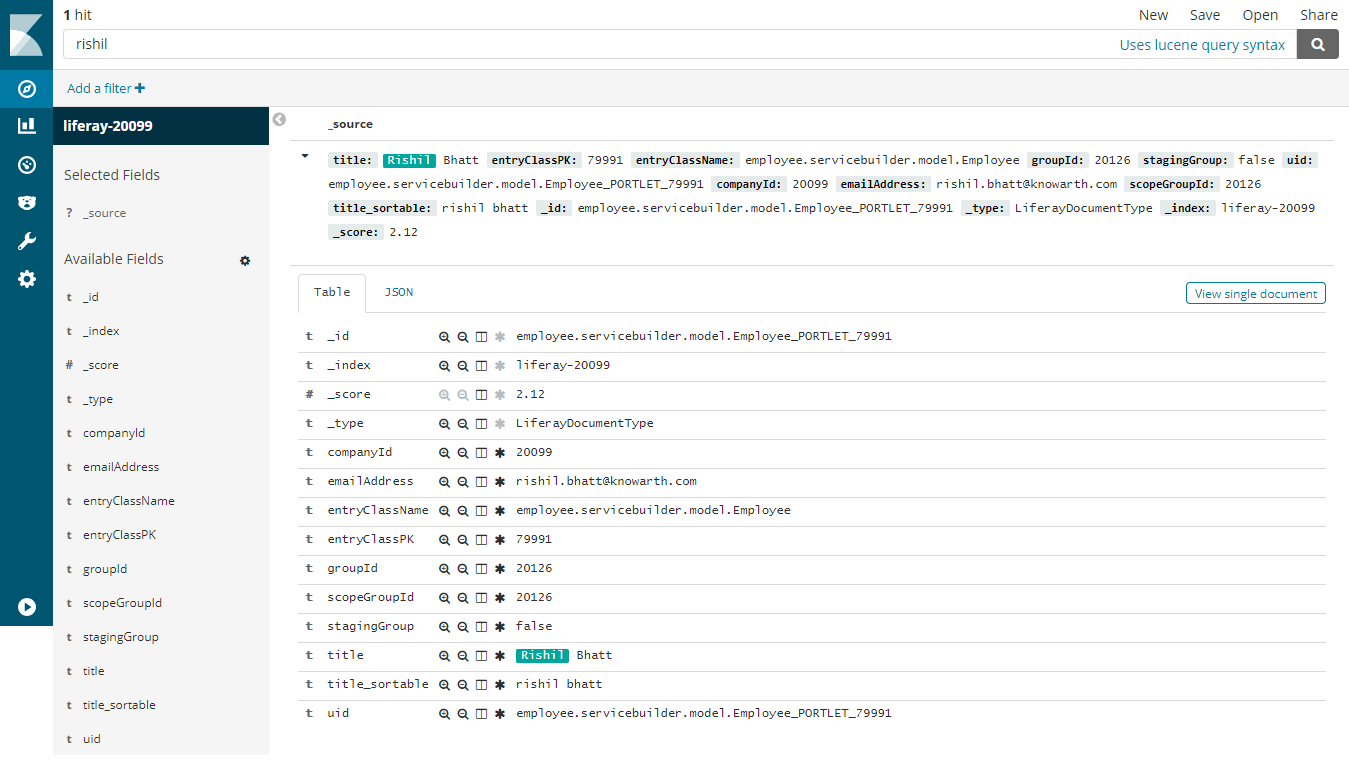Filter for value on stagingGroup row
Image resolution: width=1349 pixels, height=777 pixels.
pyautogui.click(x=445, y=627)
